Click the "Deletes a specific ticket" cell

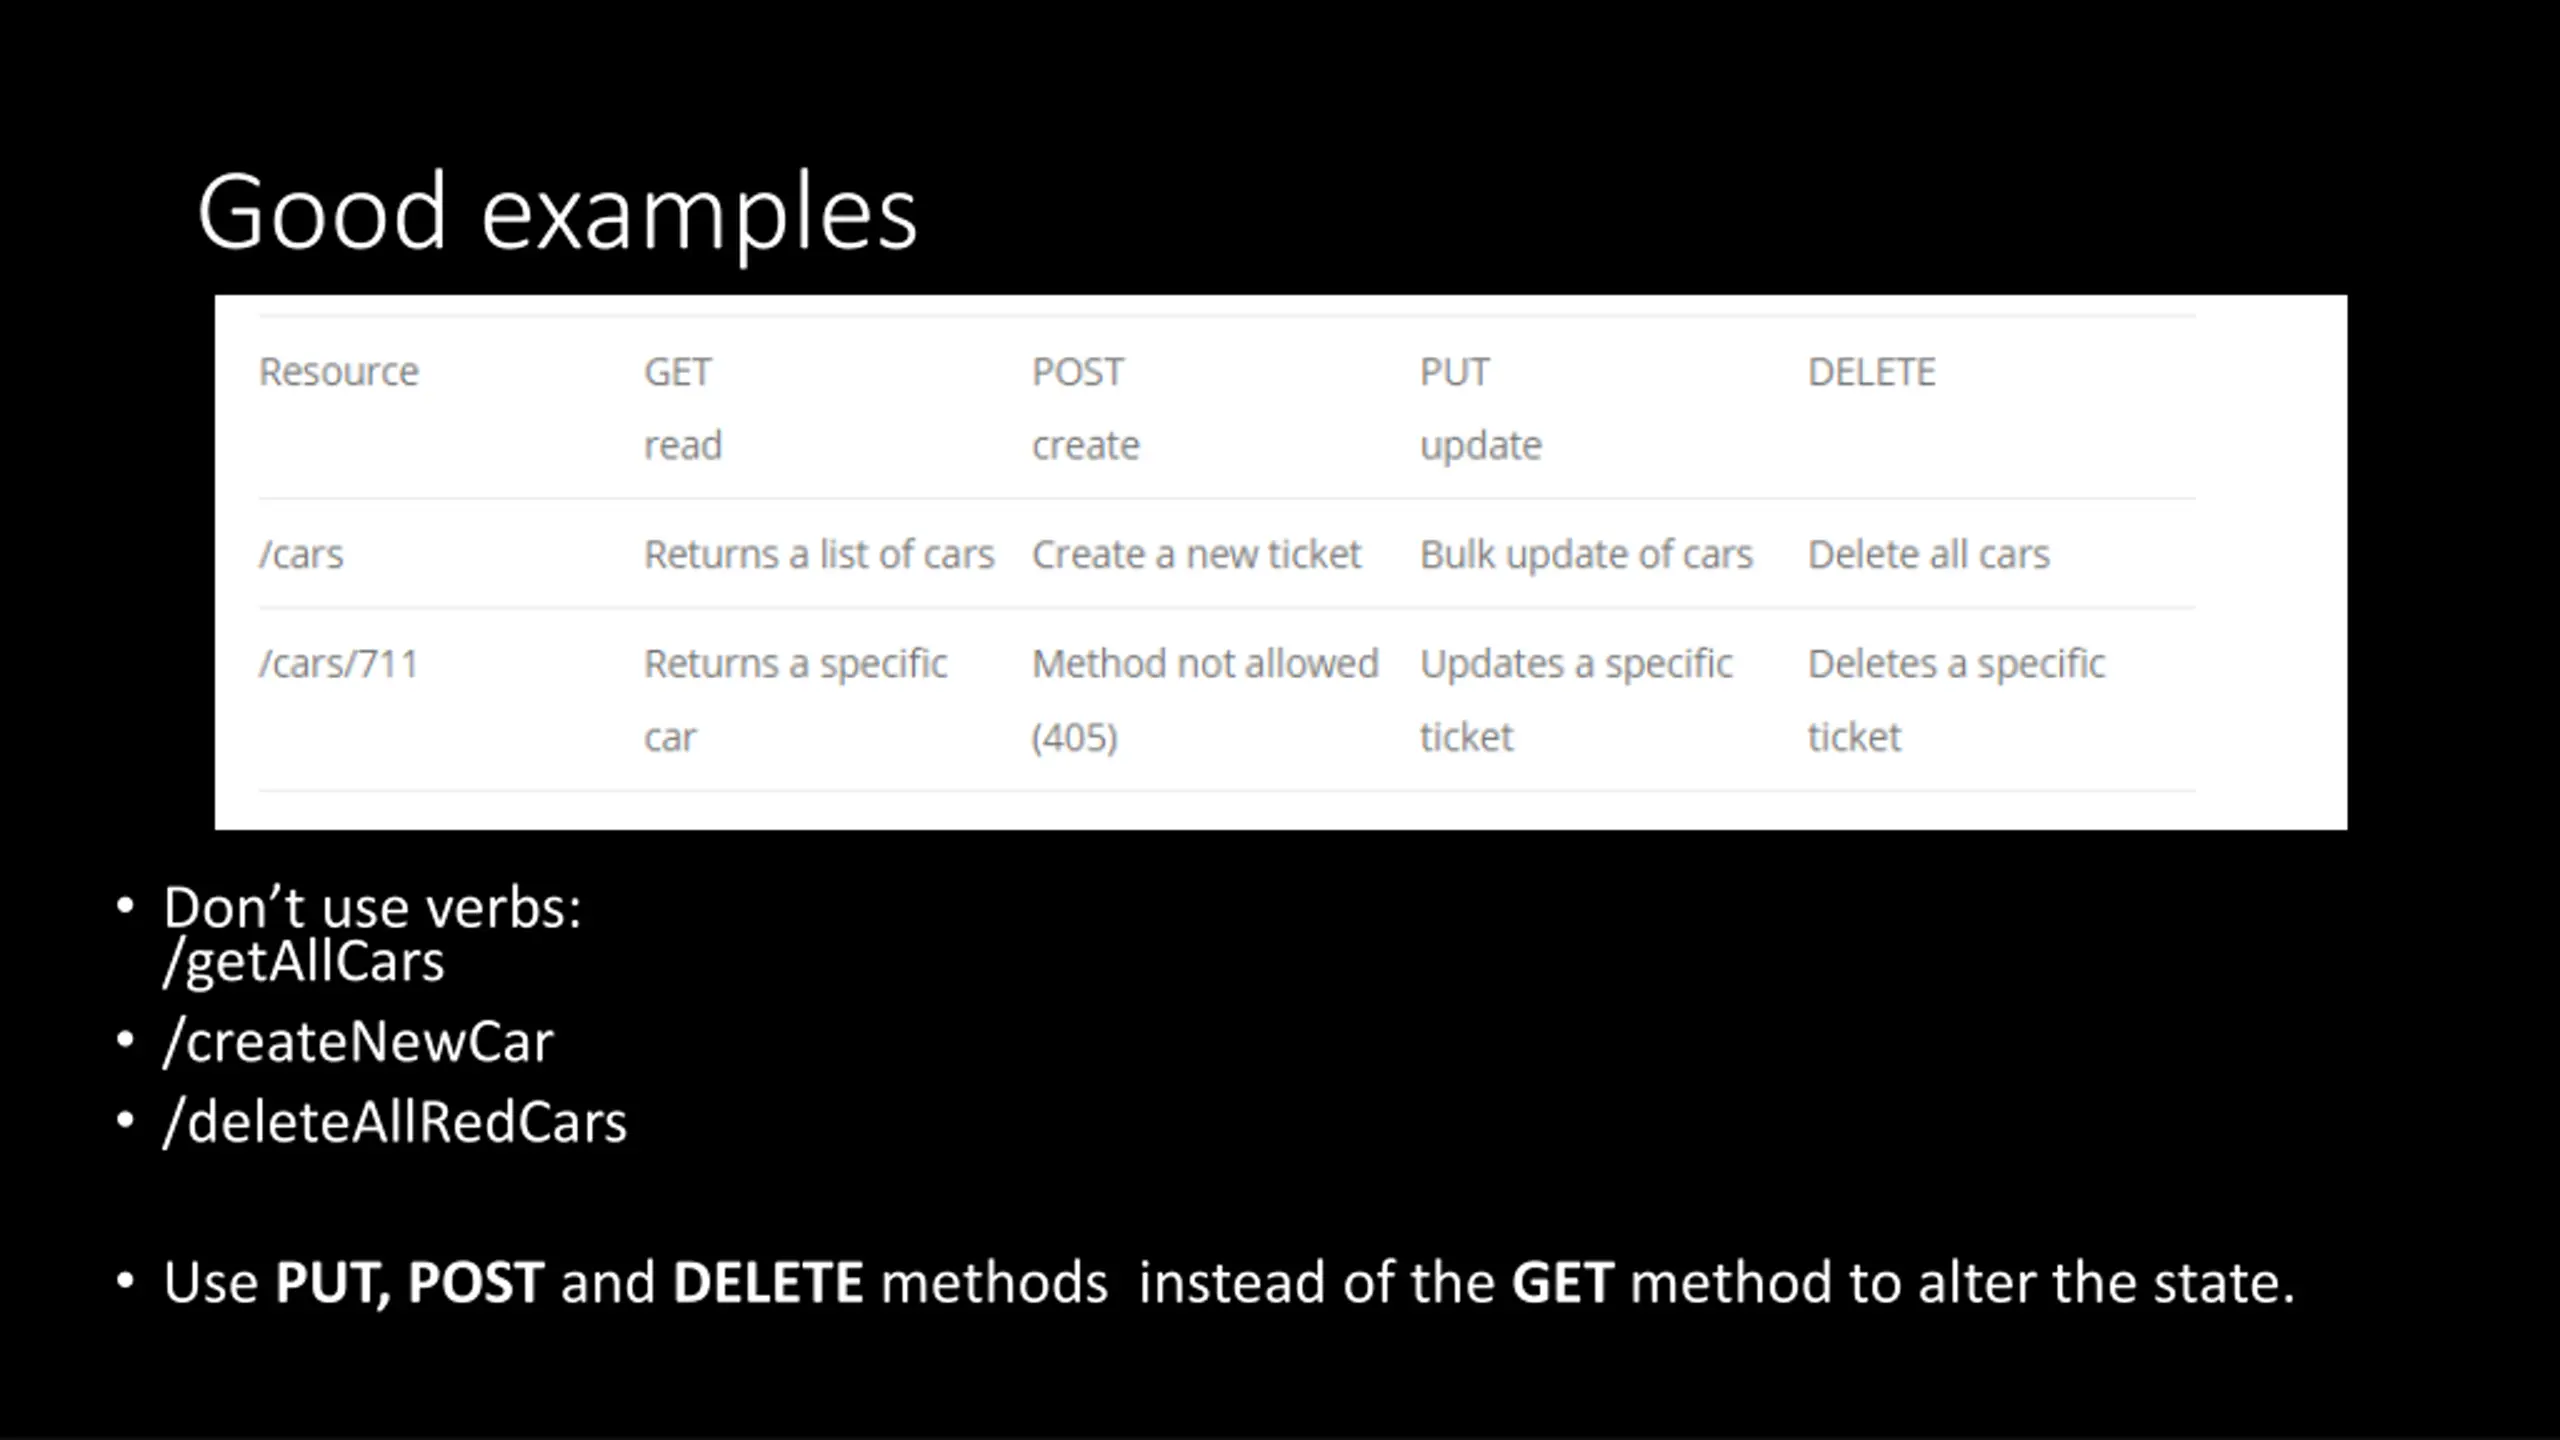tap(1956, 699)
